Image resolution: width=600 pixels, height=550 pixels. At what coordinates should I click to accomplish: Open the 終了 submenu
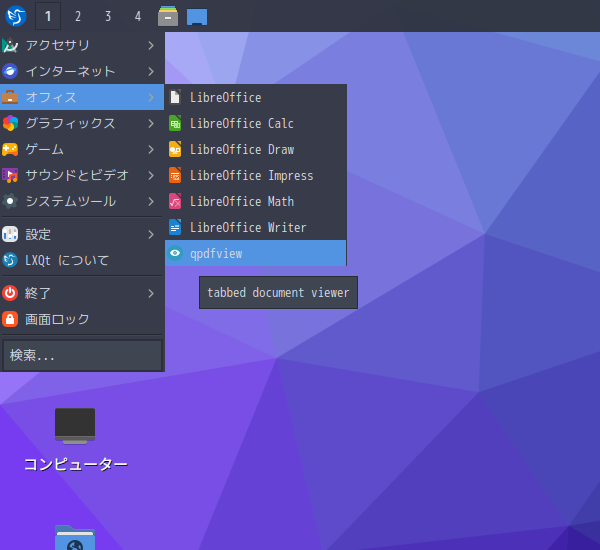(82, 293)
